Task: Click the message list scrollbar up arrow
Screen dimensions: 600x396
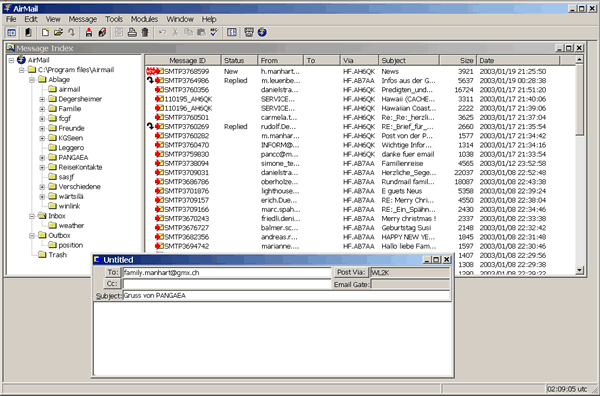Action: (579, 60)
